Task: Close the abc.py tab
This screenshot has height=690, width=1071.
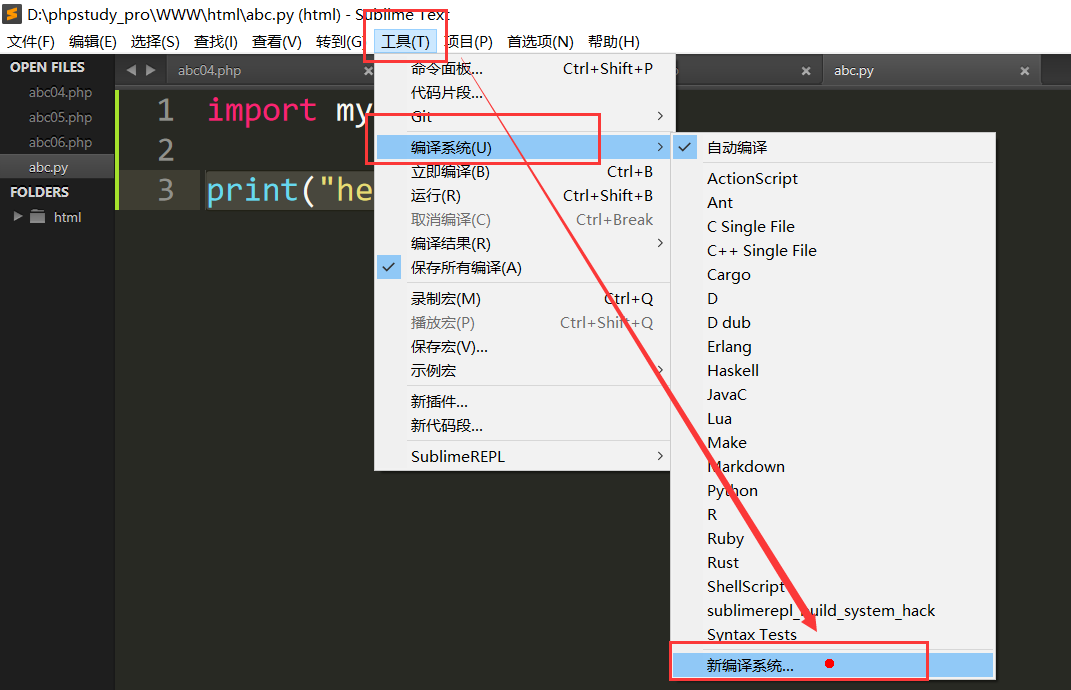Action: coord(1024,71)
